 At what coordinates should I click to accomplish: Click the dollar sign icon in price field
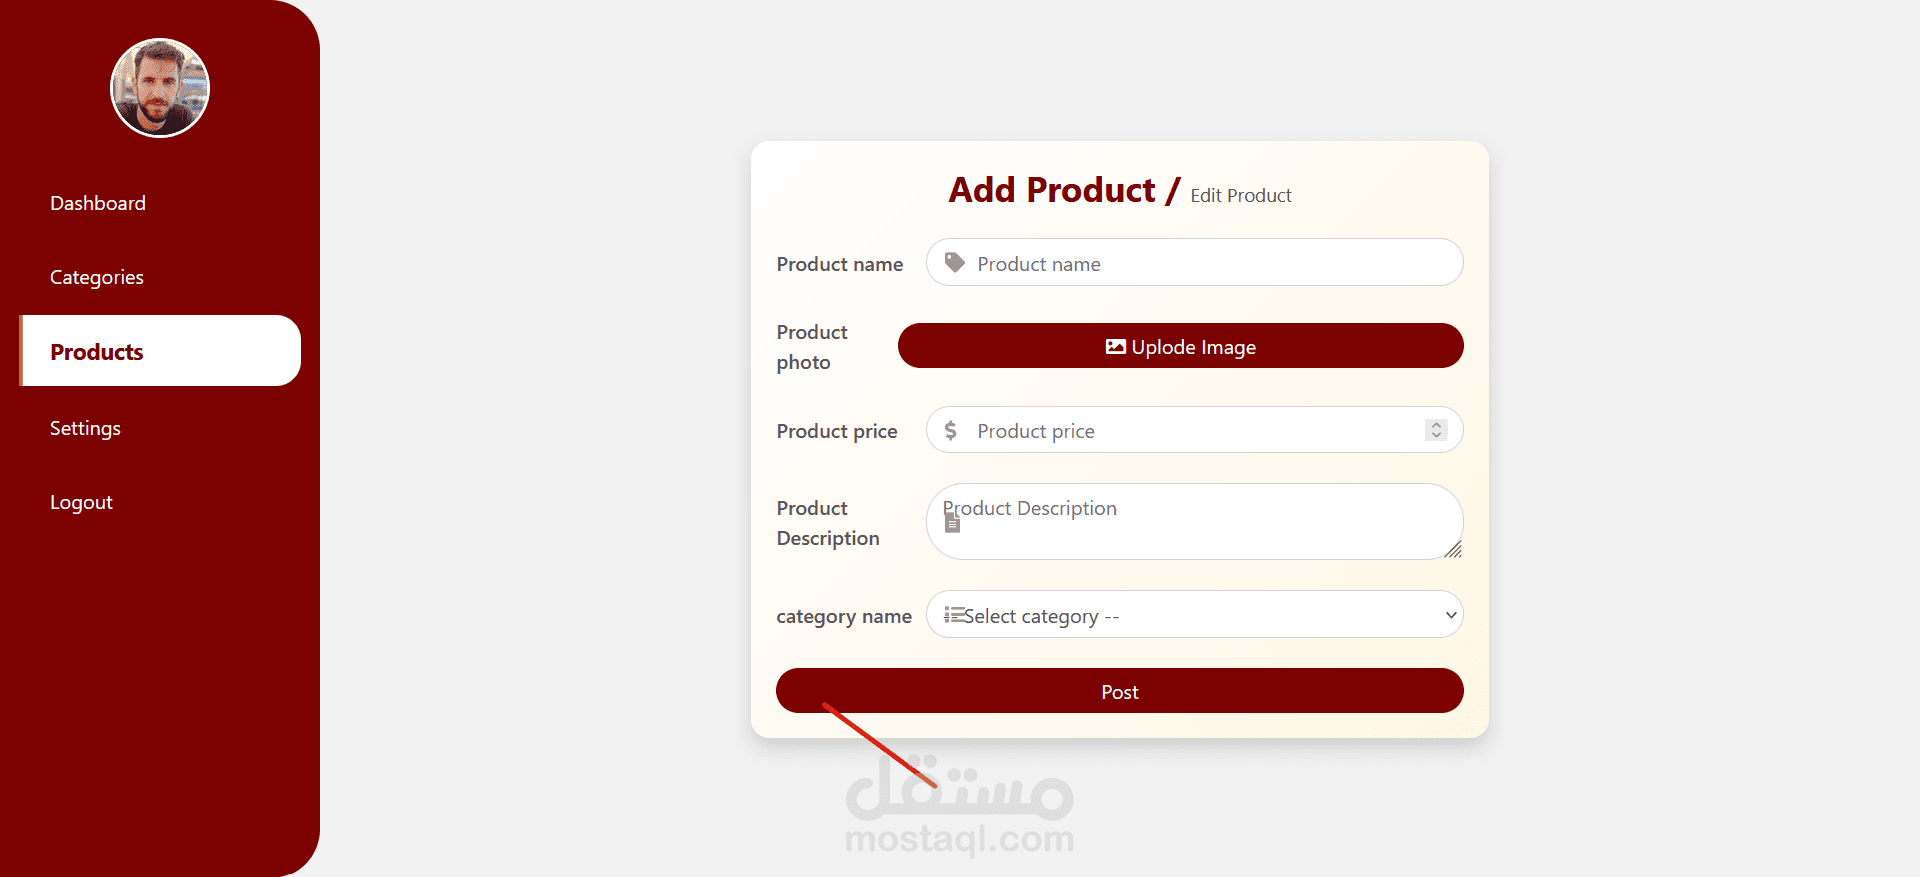tap(951, 430)
